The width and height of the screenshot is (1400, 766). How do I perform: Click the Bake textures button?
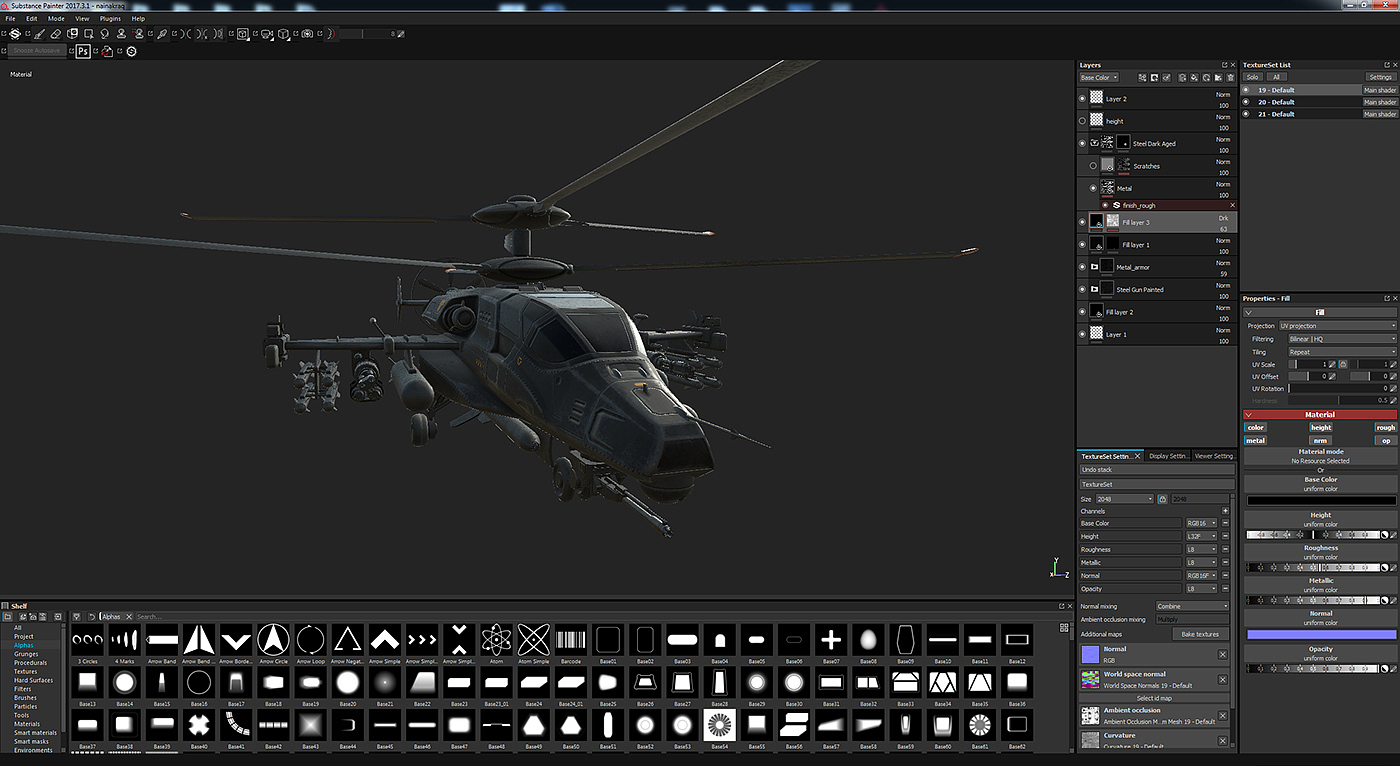(x=1200, y=634)
